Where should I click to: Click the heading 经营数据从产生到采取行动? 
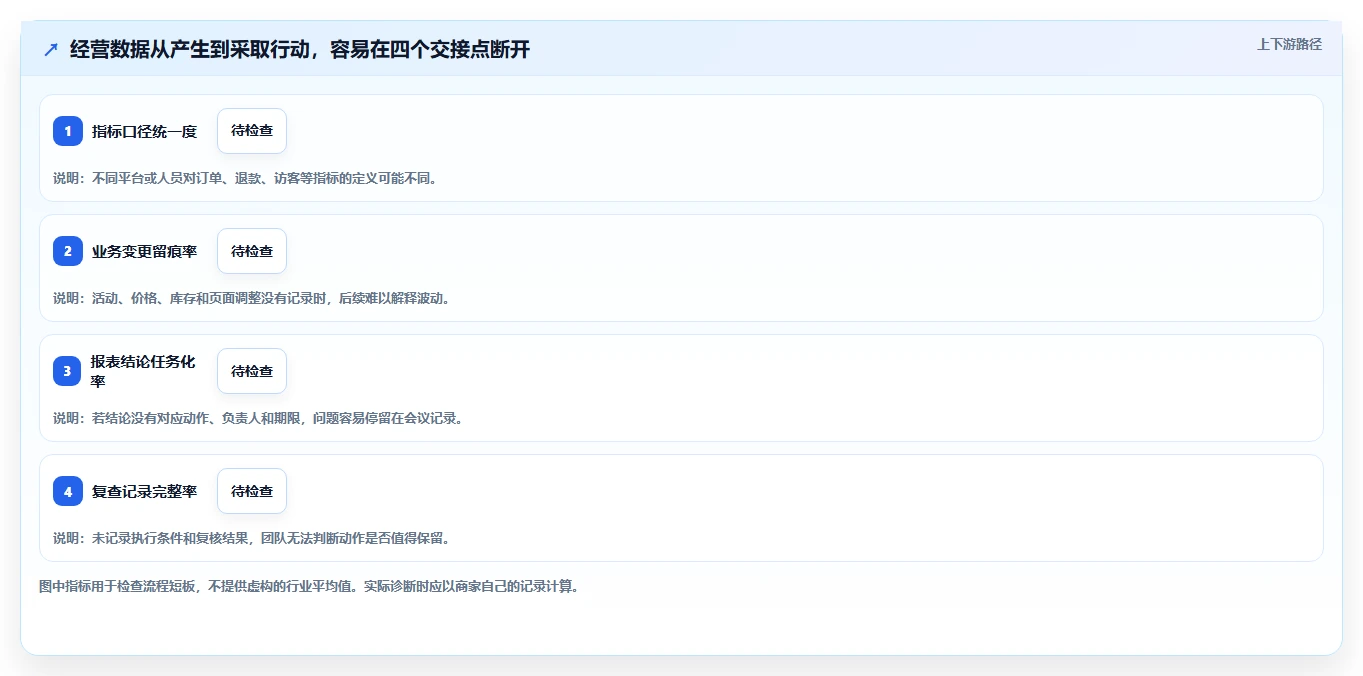(300, 50)
